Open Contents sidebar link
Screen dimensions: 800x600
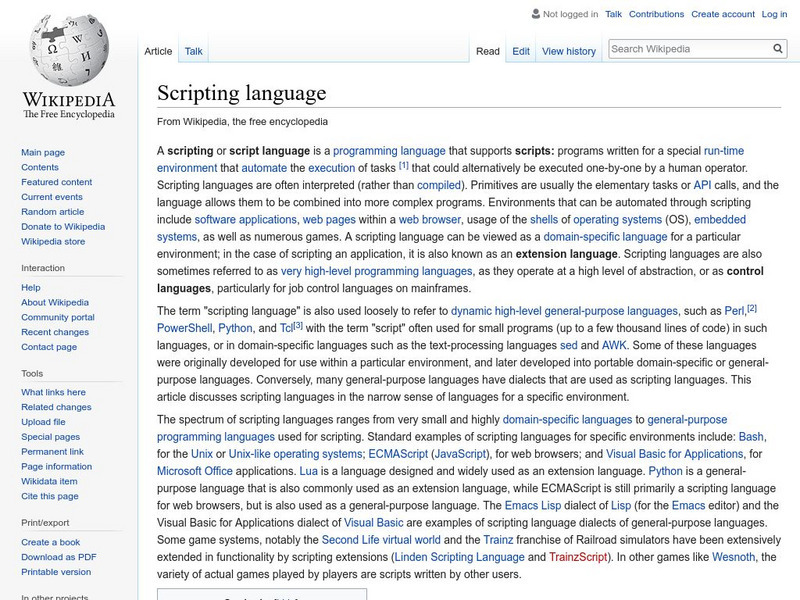[x=40, y=167]
